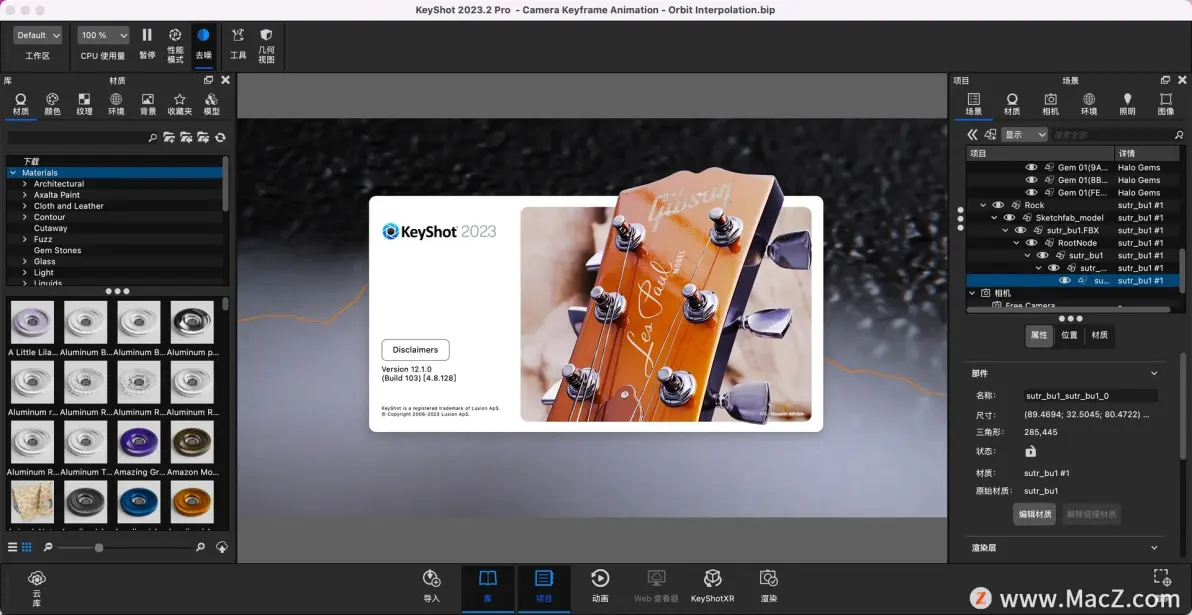Pause rendering with the 暂停 button
The height and width of the screenshot is (615, 1192).
(x=147, y=44)
